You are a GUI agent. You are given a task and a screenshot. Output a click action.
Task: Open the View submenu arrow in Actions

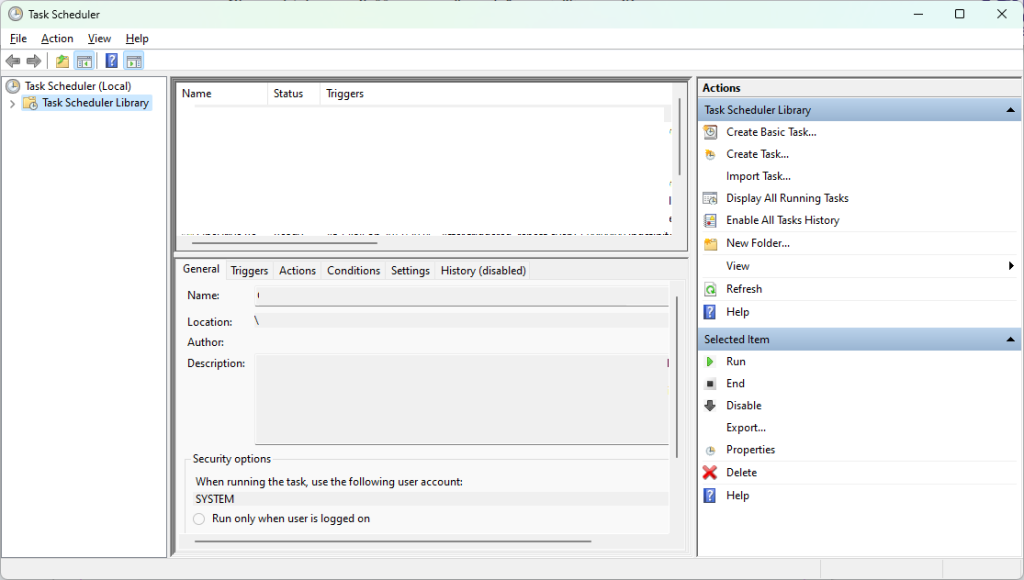pyautogui.click(x=1011, y=266)
